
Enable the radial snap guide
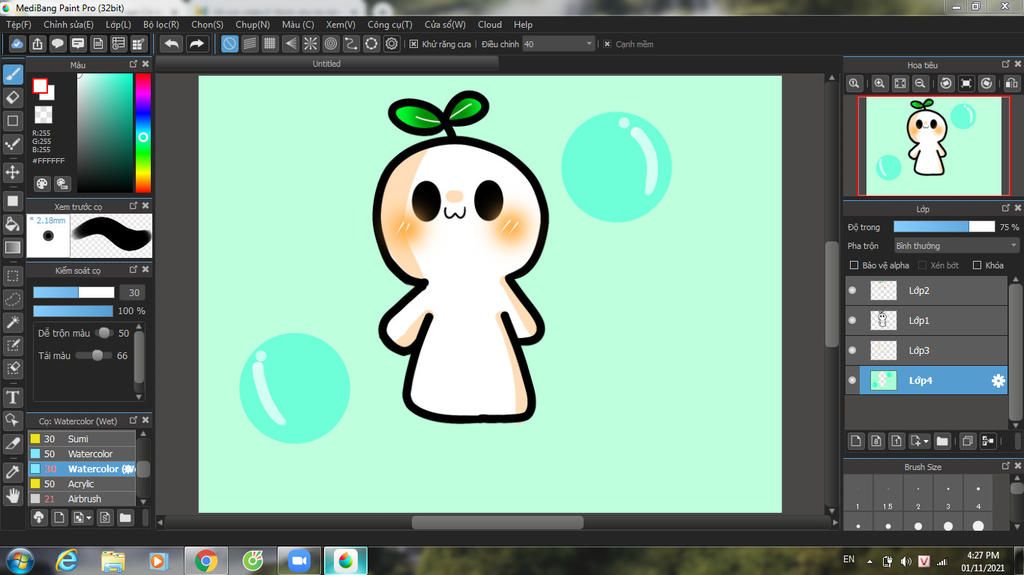[310, 44]
